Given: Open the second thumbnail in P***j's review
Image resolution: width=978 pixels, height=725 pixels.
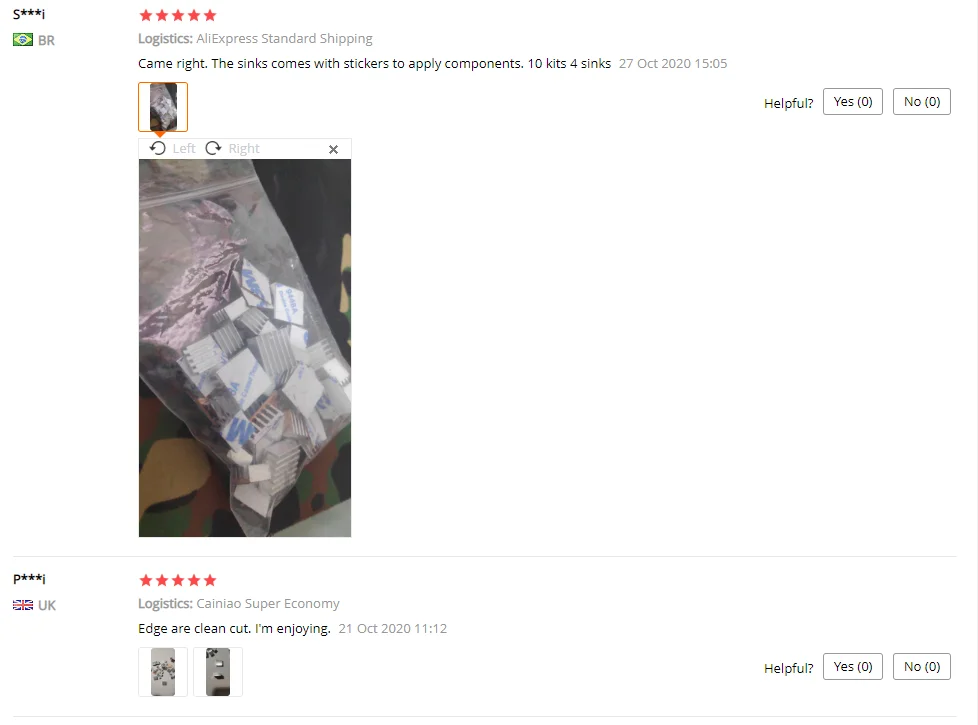Looking at the screenshot, I should point(218,672).
